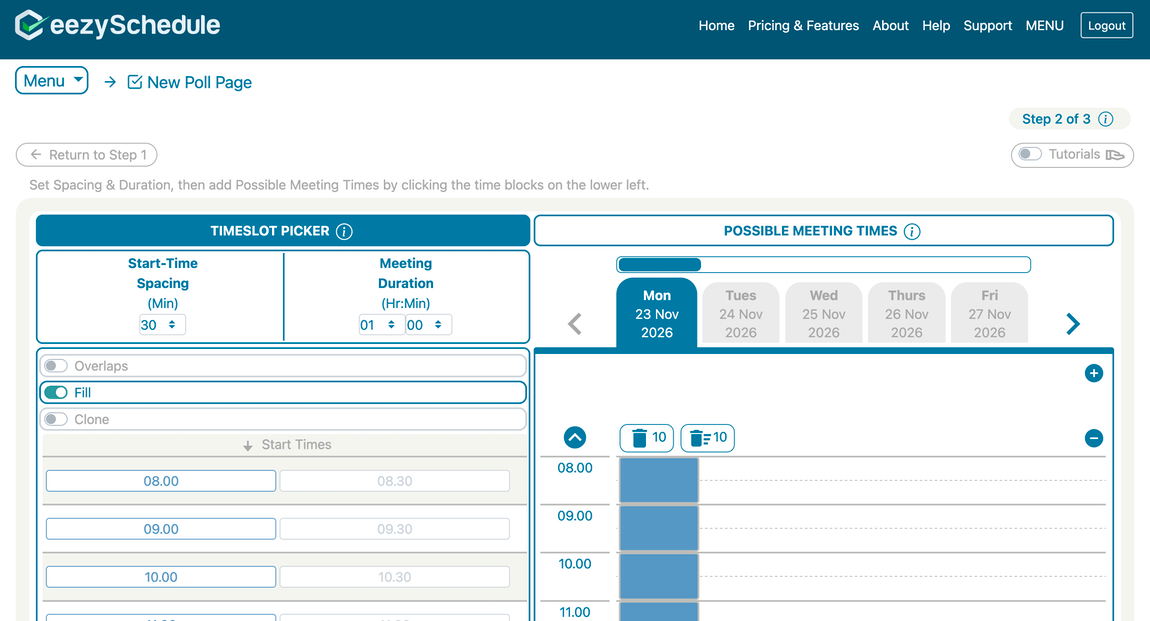Click the trash icon labeled 10

click(647, 438)
